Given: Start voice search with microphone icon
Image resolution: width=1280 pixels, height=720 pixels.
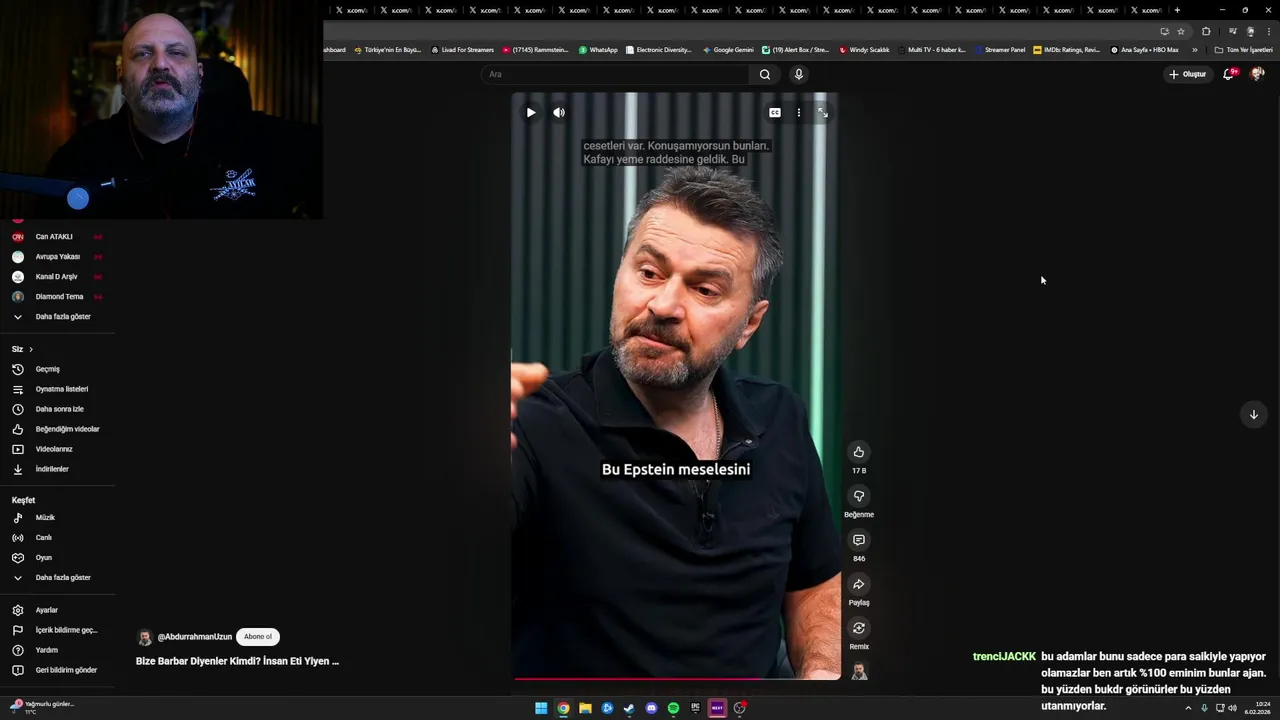Looking at the screenshot, I should pos(798,74).
